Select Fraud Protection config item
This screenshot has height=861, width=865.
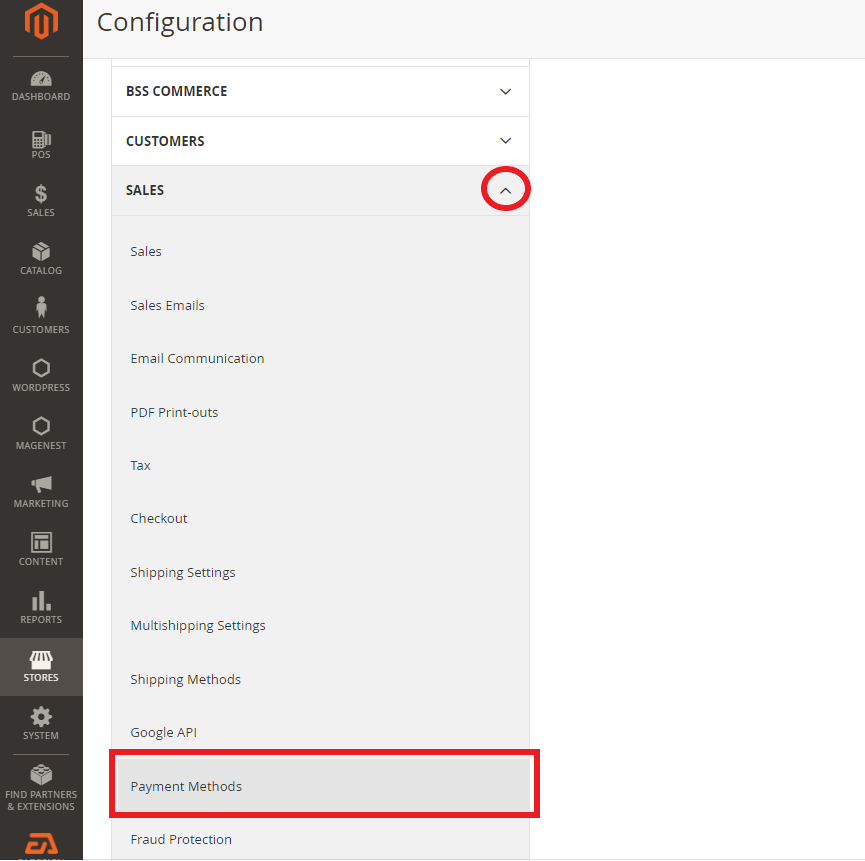181,839
